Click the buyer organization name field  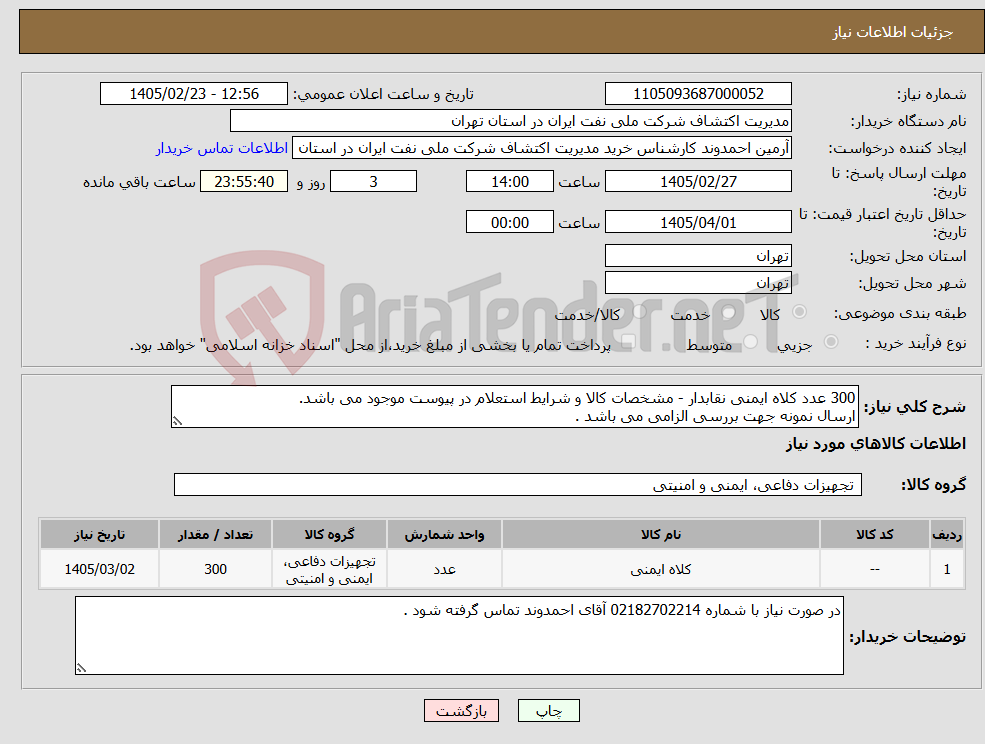click(511, 121)
